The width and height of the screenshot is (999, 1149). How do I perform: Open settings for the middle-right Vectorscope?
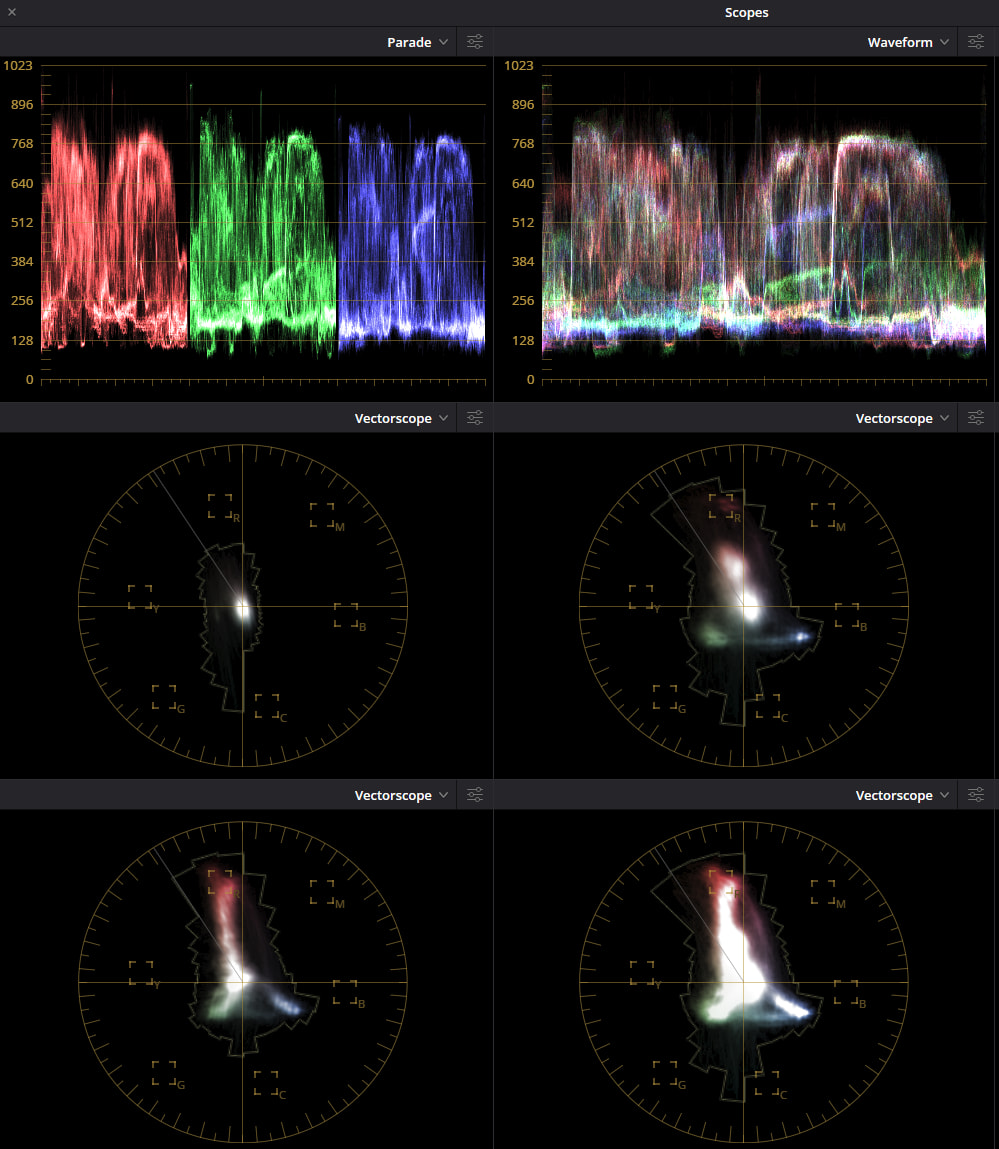pos(976,418)
